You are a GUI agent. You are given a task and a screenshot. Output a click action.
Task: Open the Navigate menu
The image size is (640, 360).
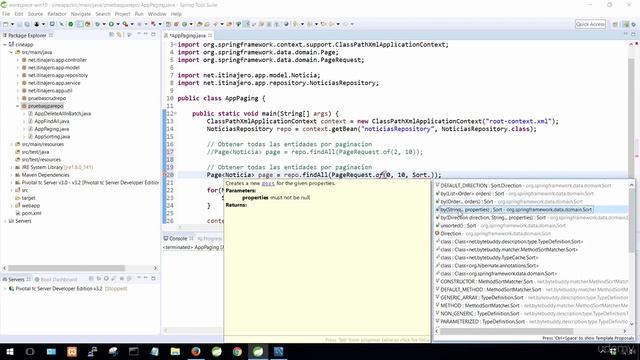click(x=81, y=14)
